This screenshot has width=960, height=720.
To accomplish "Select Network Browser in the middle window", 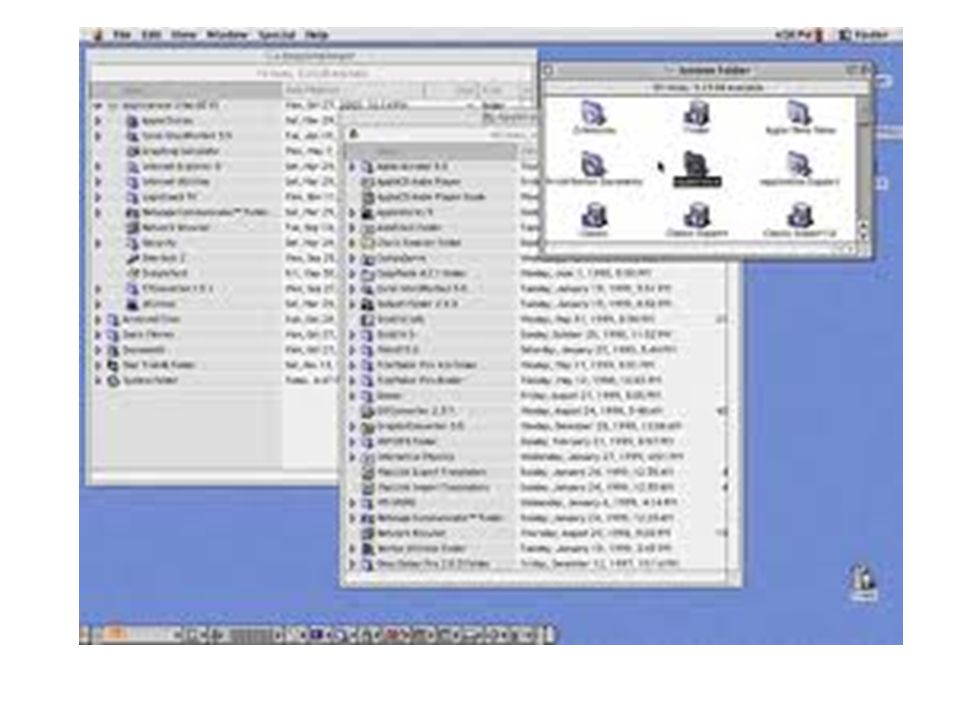I will [x=404, y=534].
